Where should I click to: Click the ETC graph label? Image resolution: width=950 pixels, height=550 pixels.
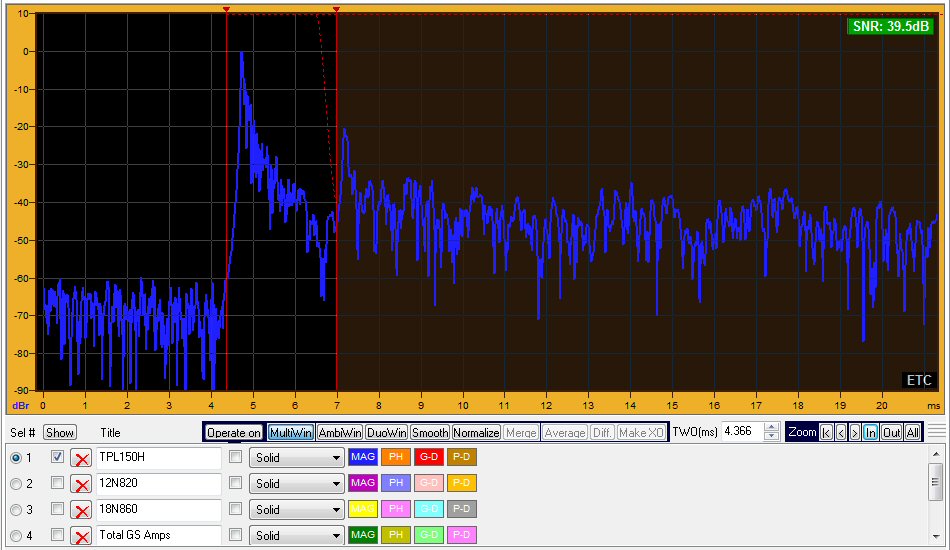[x=918, y=380]
